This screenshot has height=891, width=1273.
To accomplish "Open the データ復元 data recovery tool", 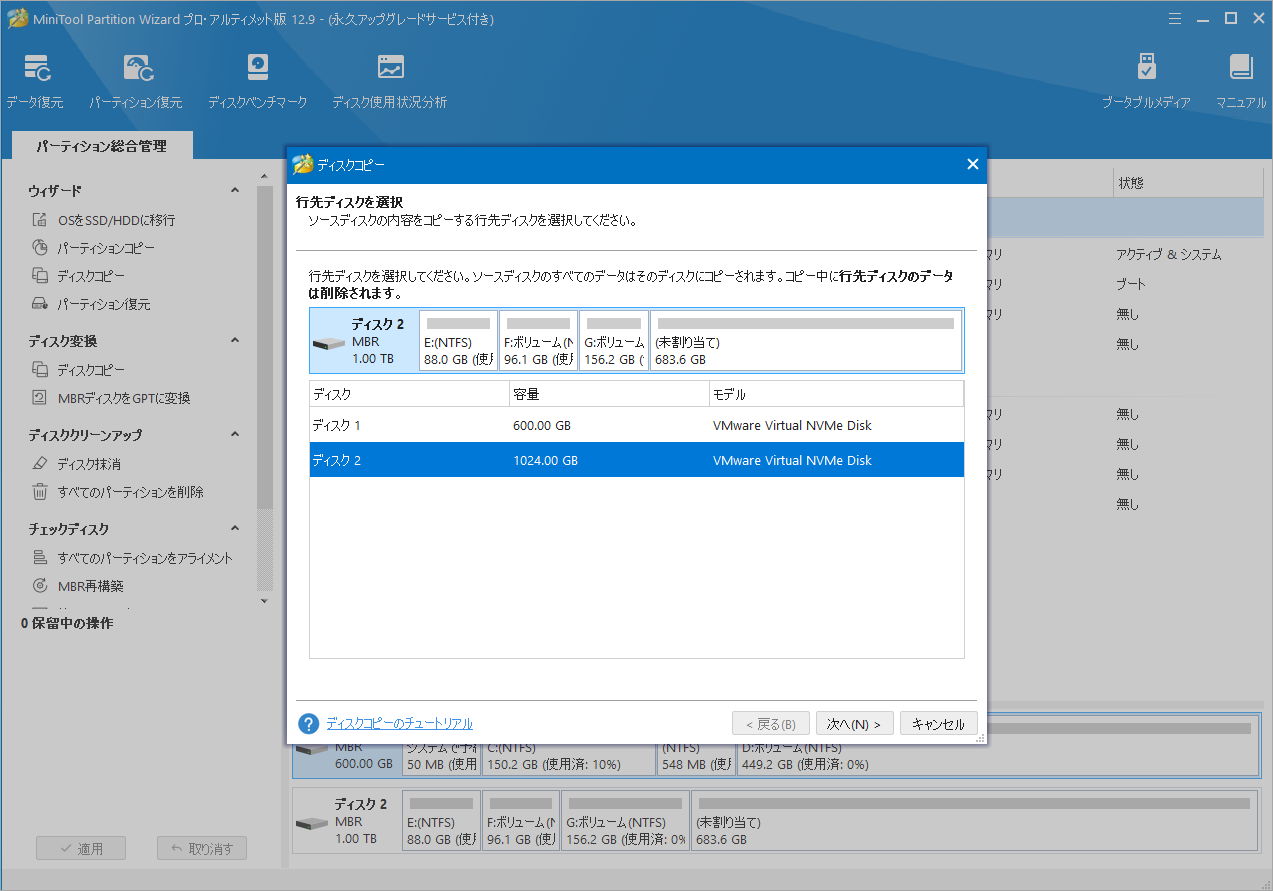I will (35, 82).
